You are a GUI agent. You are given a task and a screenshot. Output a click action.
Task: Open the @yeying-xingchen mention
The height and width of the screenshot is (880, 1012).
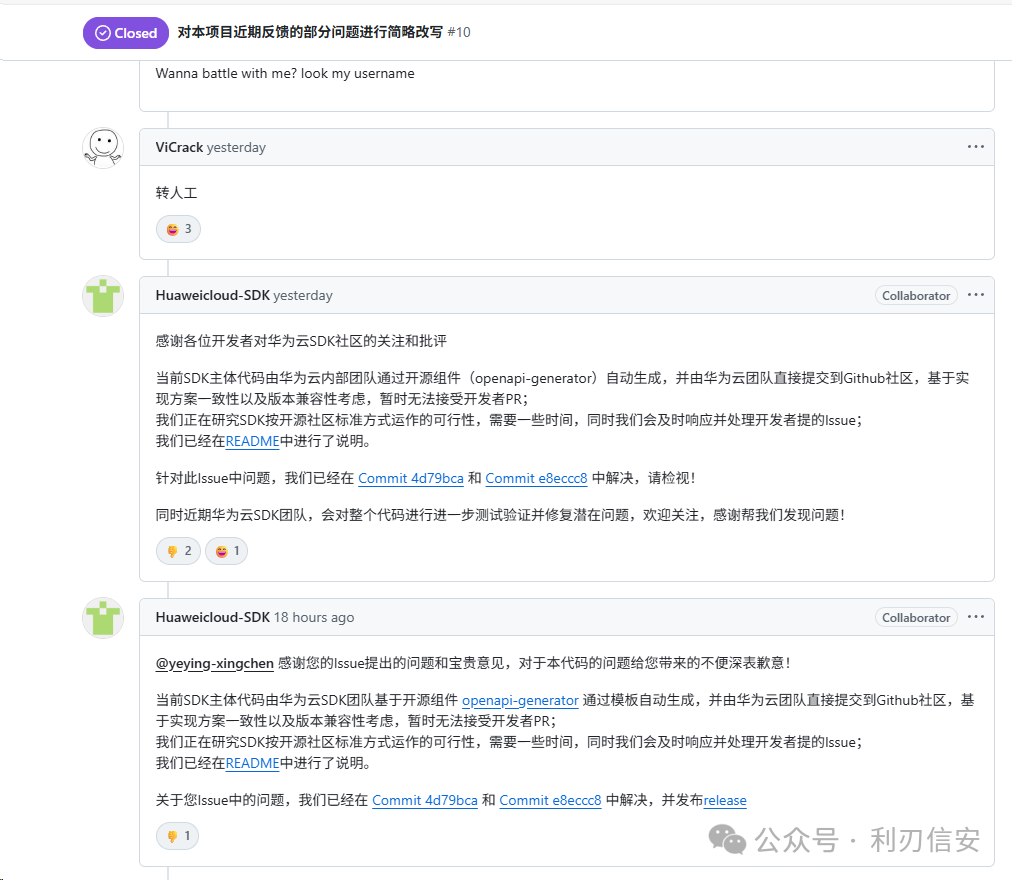214,663
